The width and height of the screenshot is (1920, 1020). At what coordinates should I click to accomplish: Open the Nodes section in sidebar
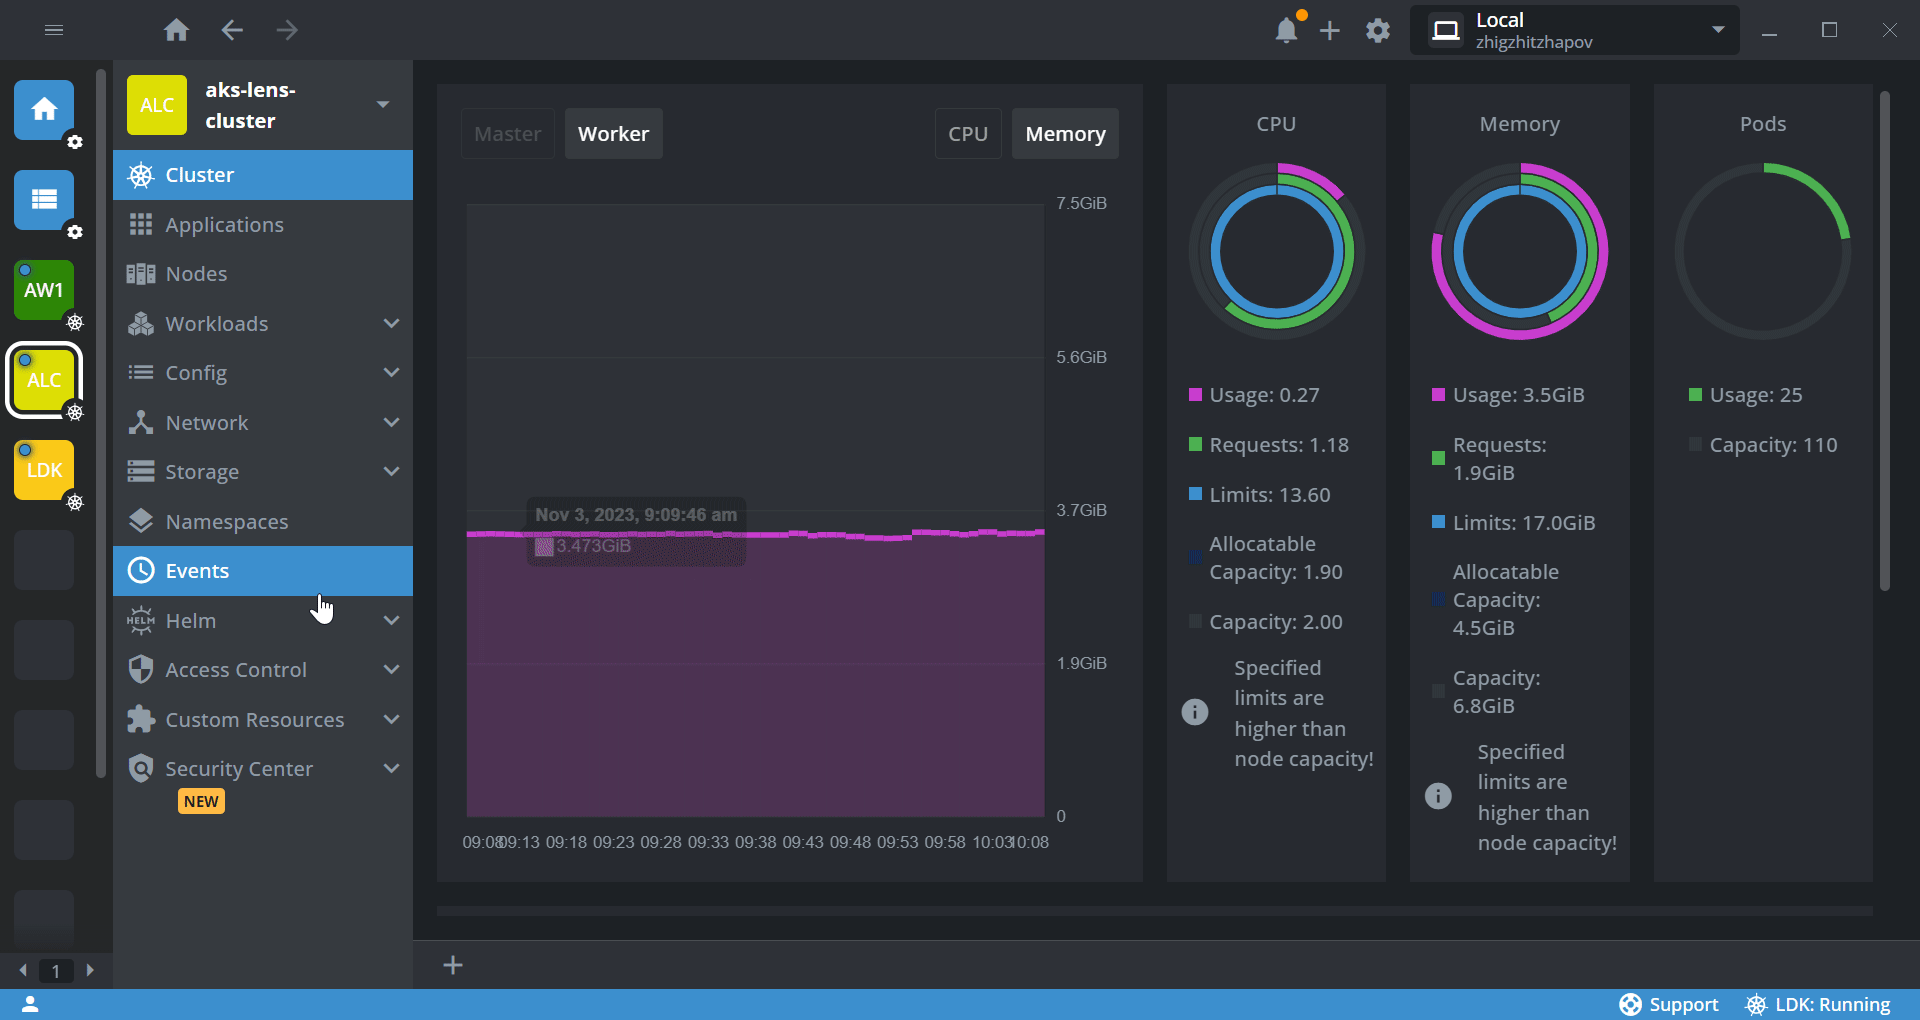pyautogui.click(x=196, y=273)
